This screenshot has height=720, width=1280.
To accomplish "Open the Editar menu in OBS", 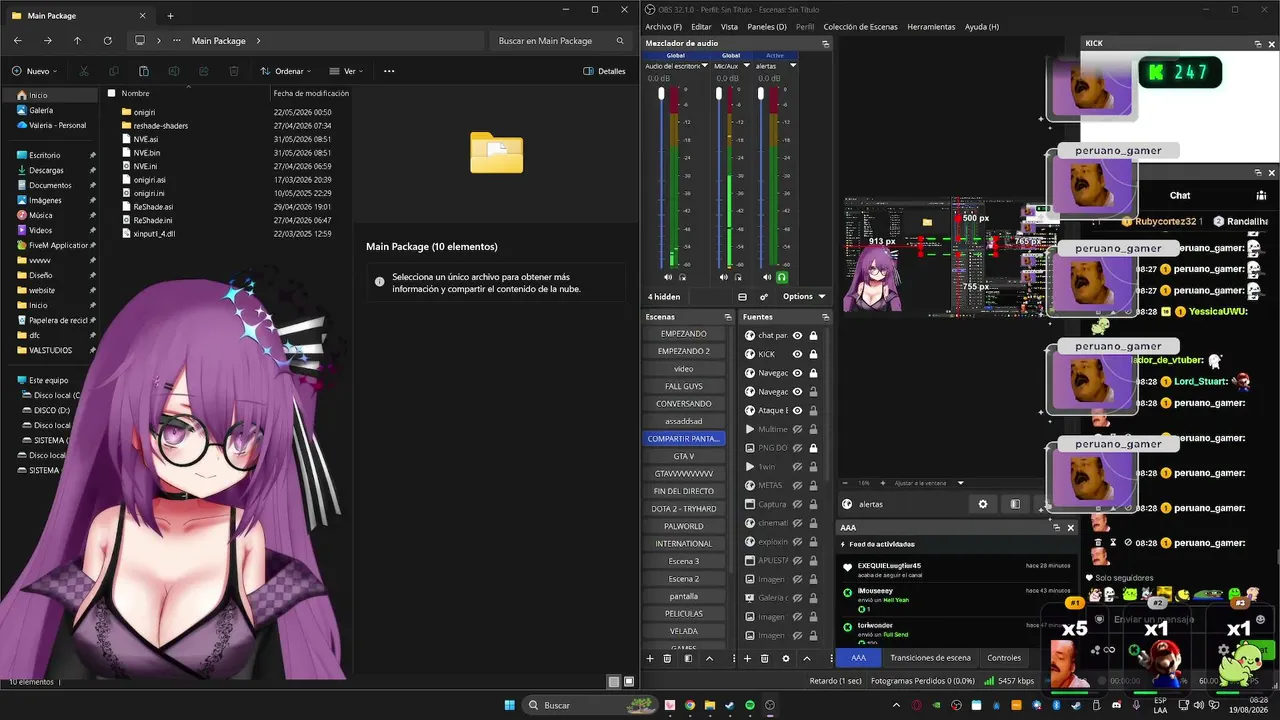I will point(701,27).
